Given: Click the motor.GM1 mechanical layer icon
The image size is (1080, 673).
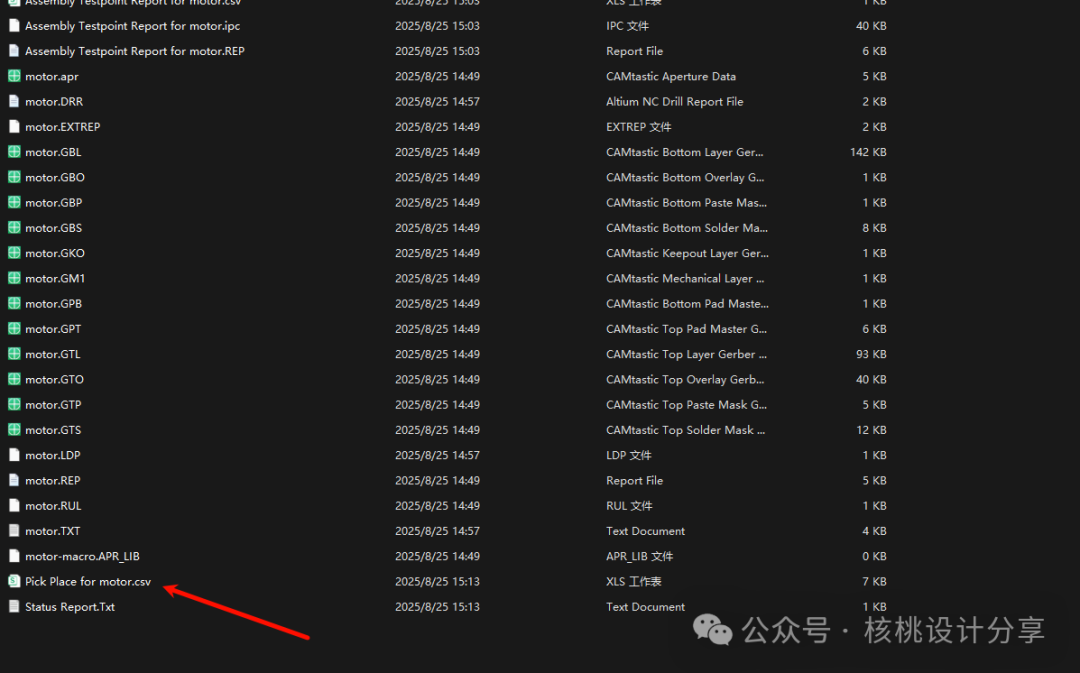Looking at the screenshot, I should [x=14, y=278].
